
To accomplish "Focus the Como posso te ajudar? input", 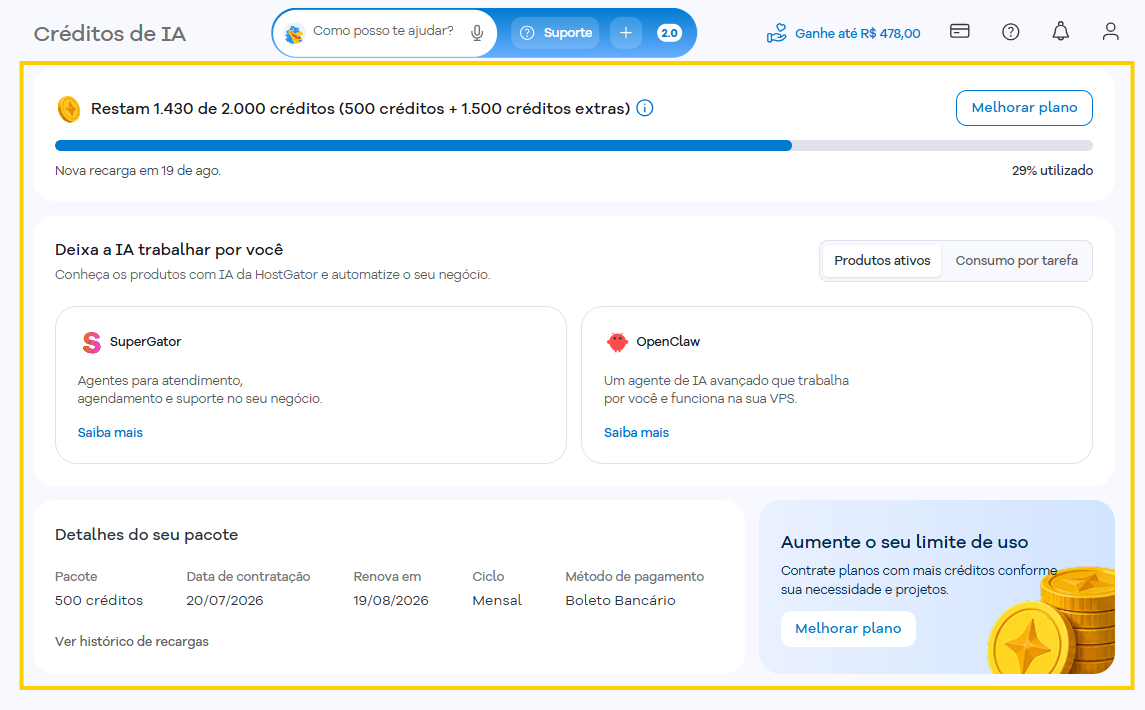I will (x=383, y=31).
